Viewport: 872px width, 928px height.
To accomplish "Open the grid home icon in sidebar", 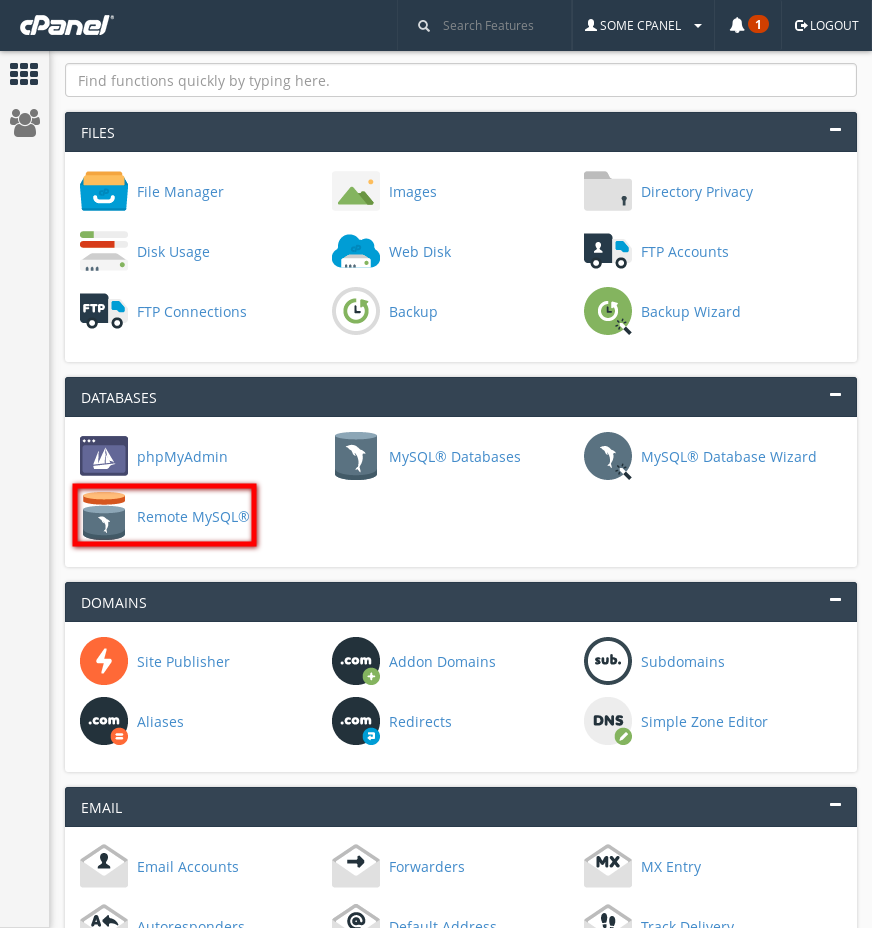I will tap(24, 74).
